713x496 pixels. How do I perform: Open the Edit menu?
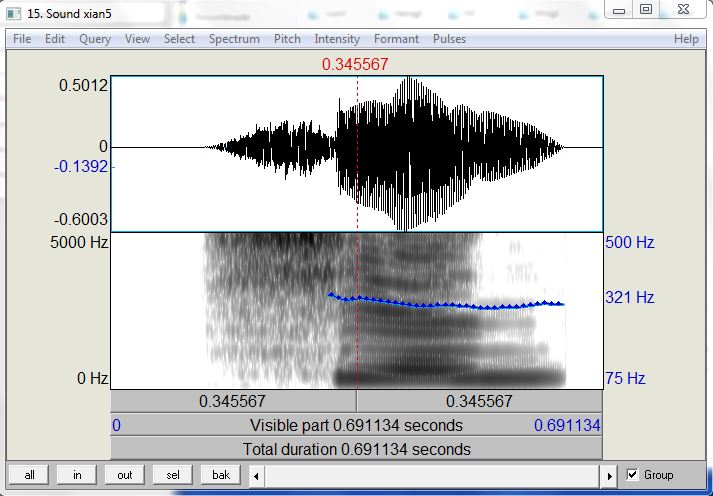55,39
